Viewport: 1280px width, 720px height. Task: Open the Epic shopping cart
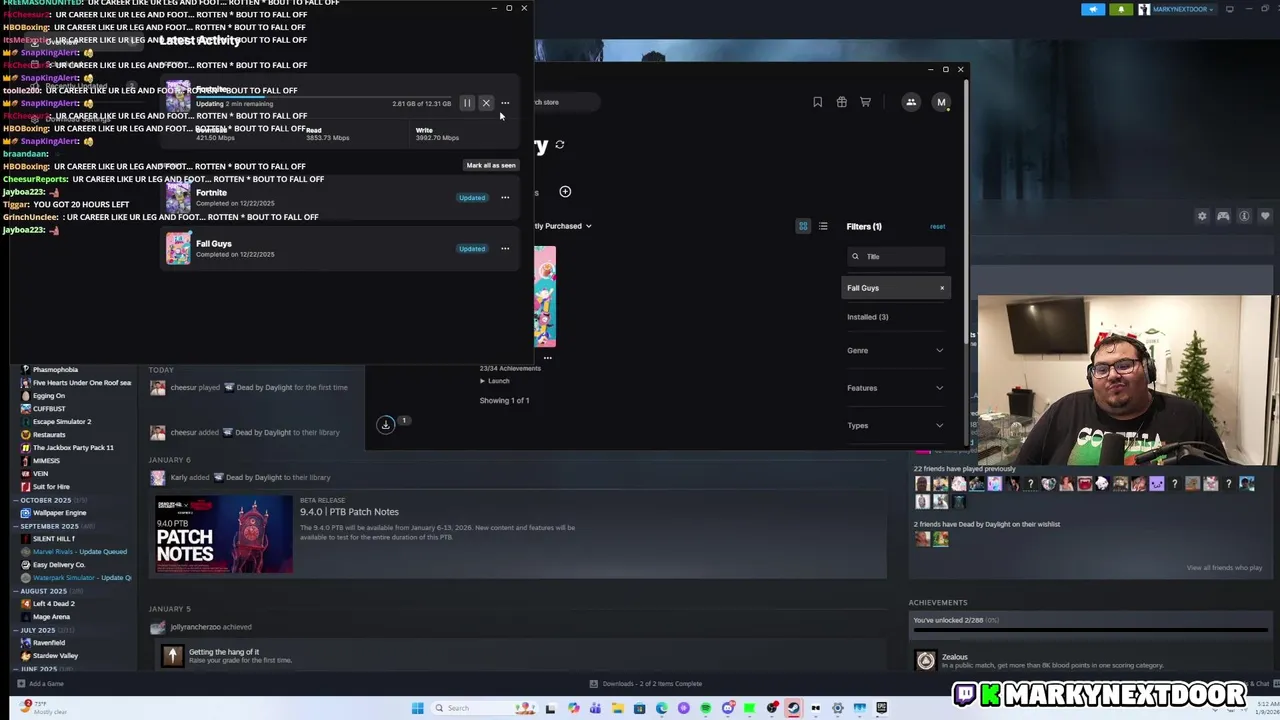865,102
